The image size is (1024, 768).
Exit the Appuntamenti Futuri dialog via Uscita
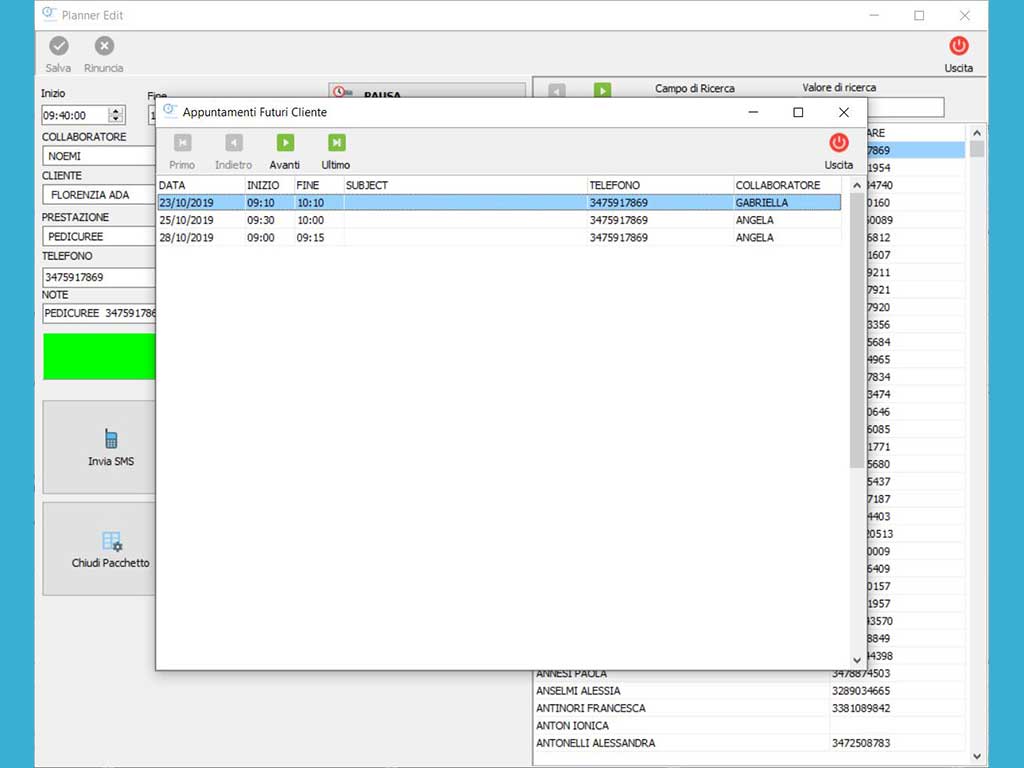pos(838,143)
